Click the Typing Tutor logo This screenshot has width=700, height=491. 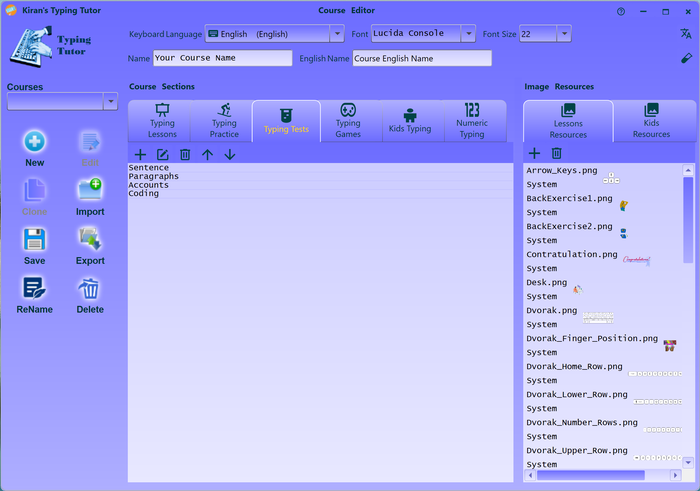[50, 46]
